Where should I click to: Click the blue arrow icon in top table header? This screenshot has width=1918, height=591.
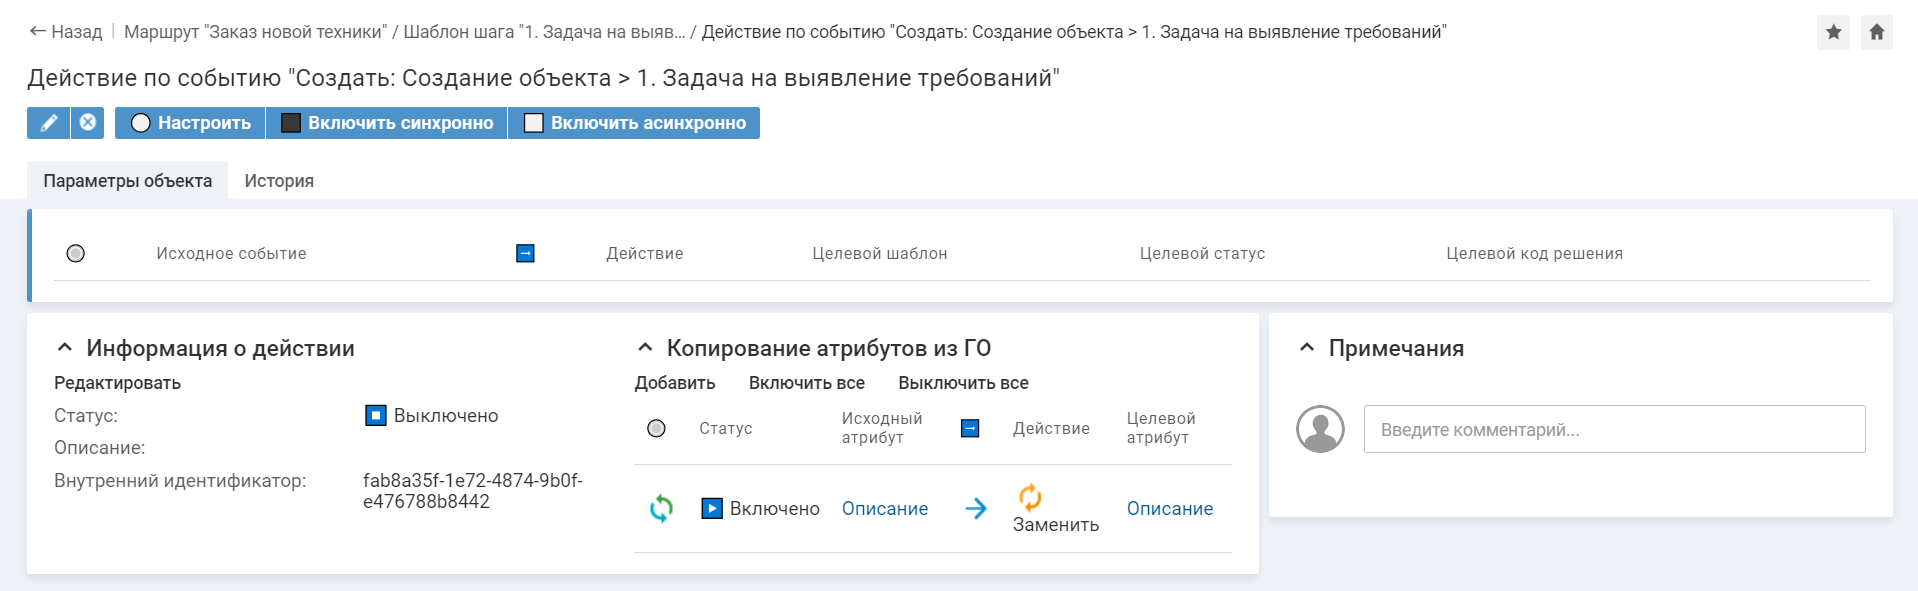click(x=525, y=254)
